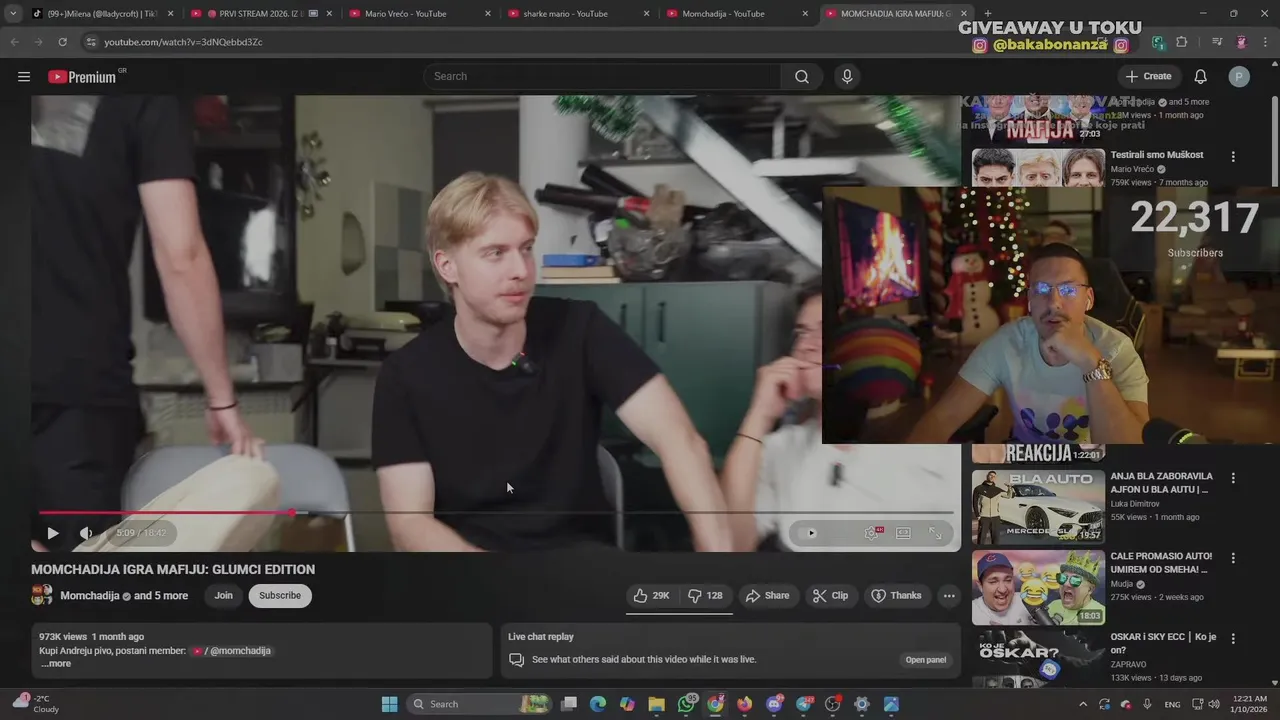Viewport: 1280px width, 720px height.
Task: Switch to theater mode
Action: pyautogui.click(x=903, y=533)
